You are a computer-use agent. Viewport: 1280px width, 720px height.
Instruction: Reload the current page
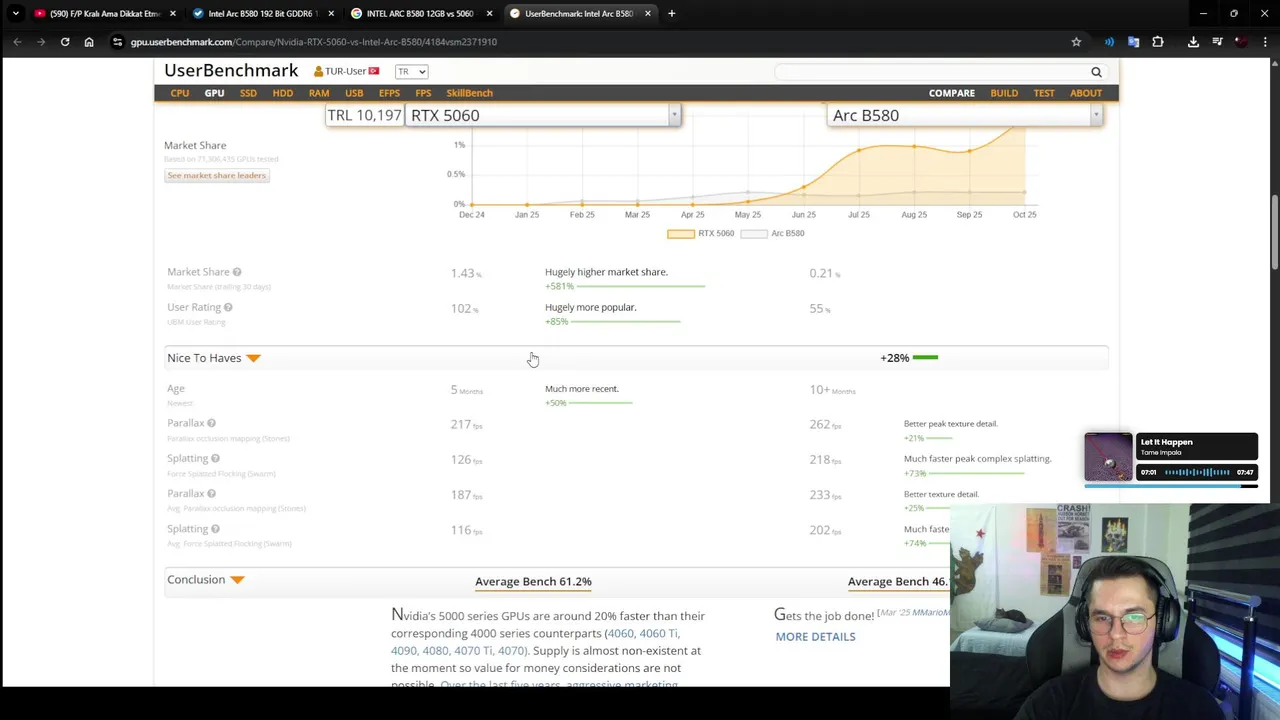65,42
